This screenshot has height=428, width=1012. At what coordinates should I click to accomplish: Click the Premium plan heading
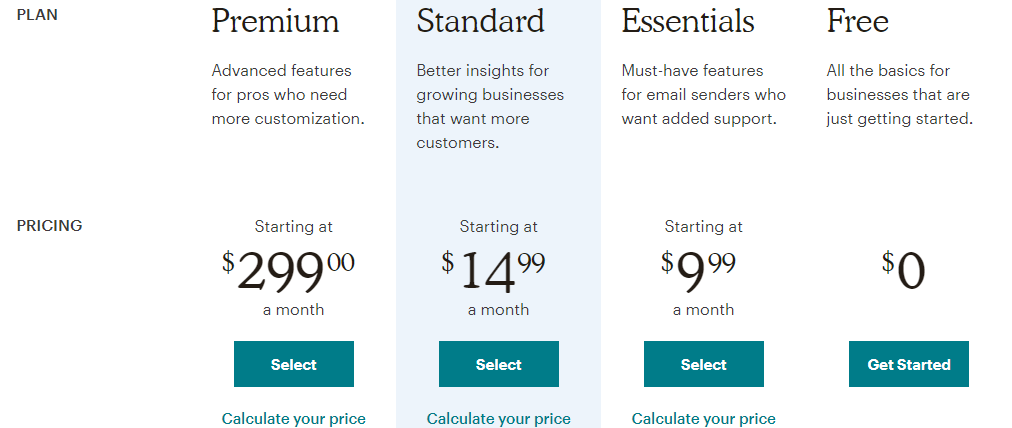pos(276,21)
